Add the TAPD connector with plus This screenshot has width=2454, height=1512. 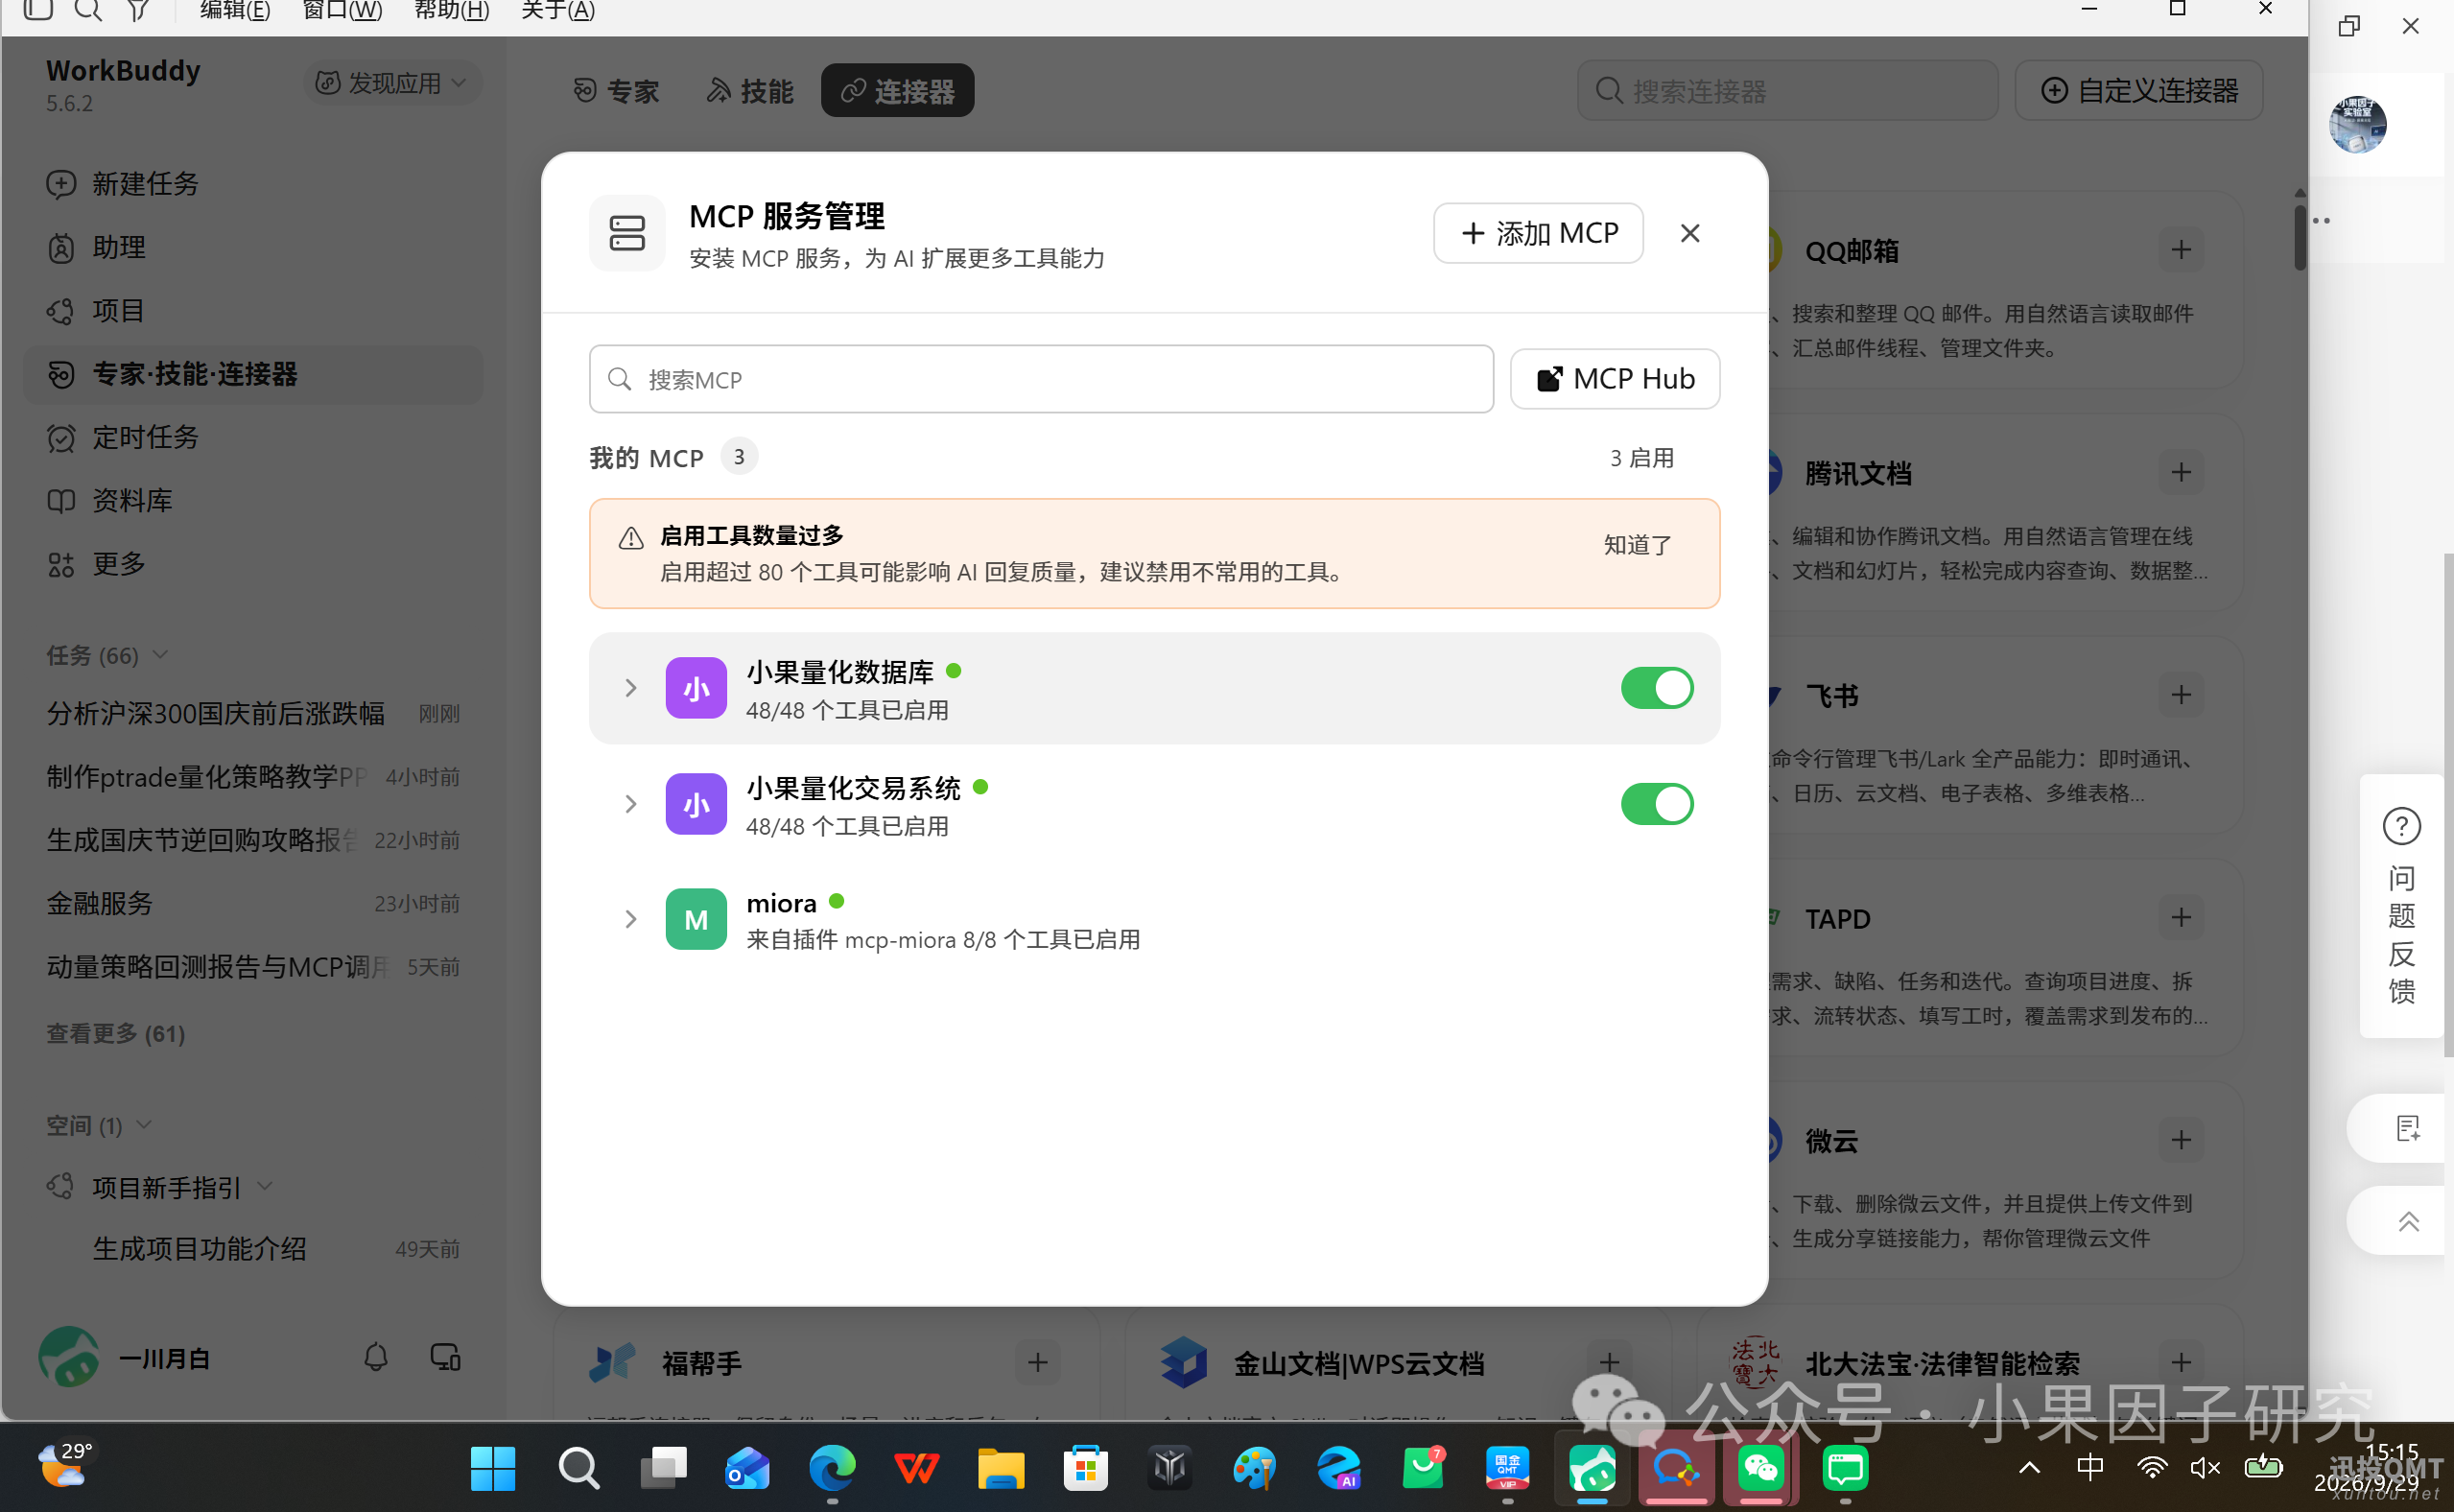click(2181, 918)
